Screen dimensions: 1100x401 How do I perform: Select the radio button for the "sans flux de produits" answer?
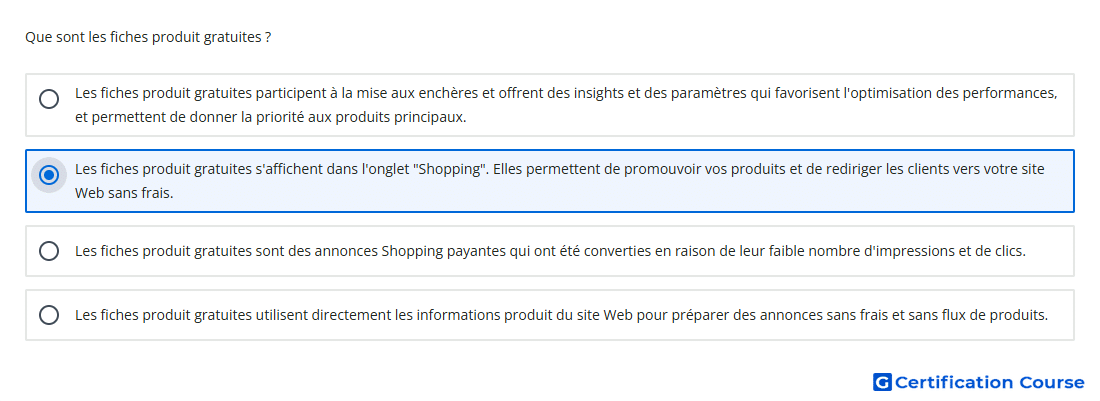[x=48, y=315]
